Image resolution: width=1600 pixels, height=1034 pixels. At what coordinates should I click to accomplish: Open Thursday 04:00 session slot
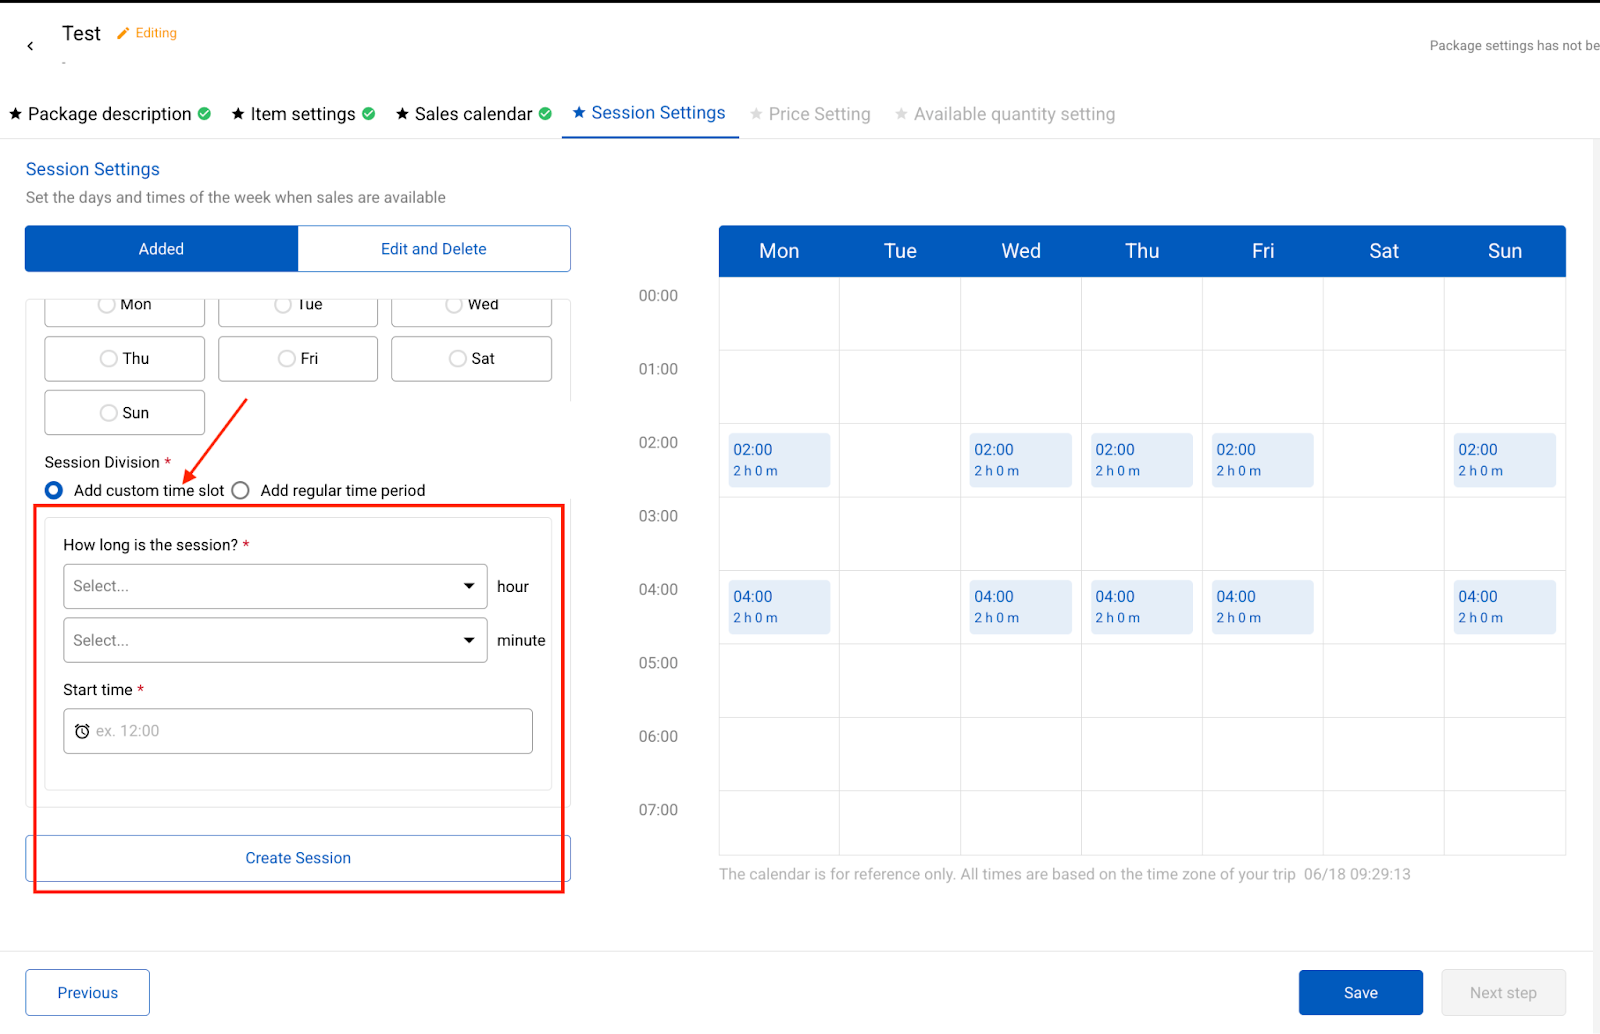coord(1142,607)
